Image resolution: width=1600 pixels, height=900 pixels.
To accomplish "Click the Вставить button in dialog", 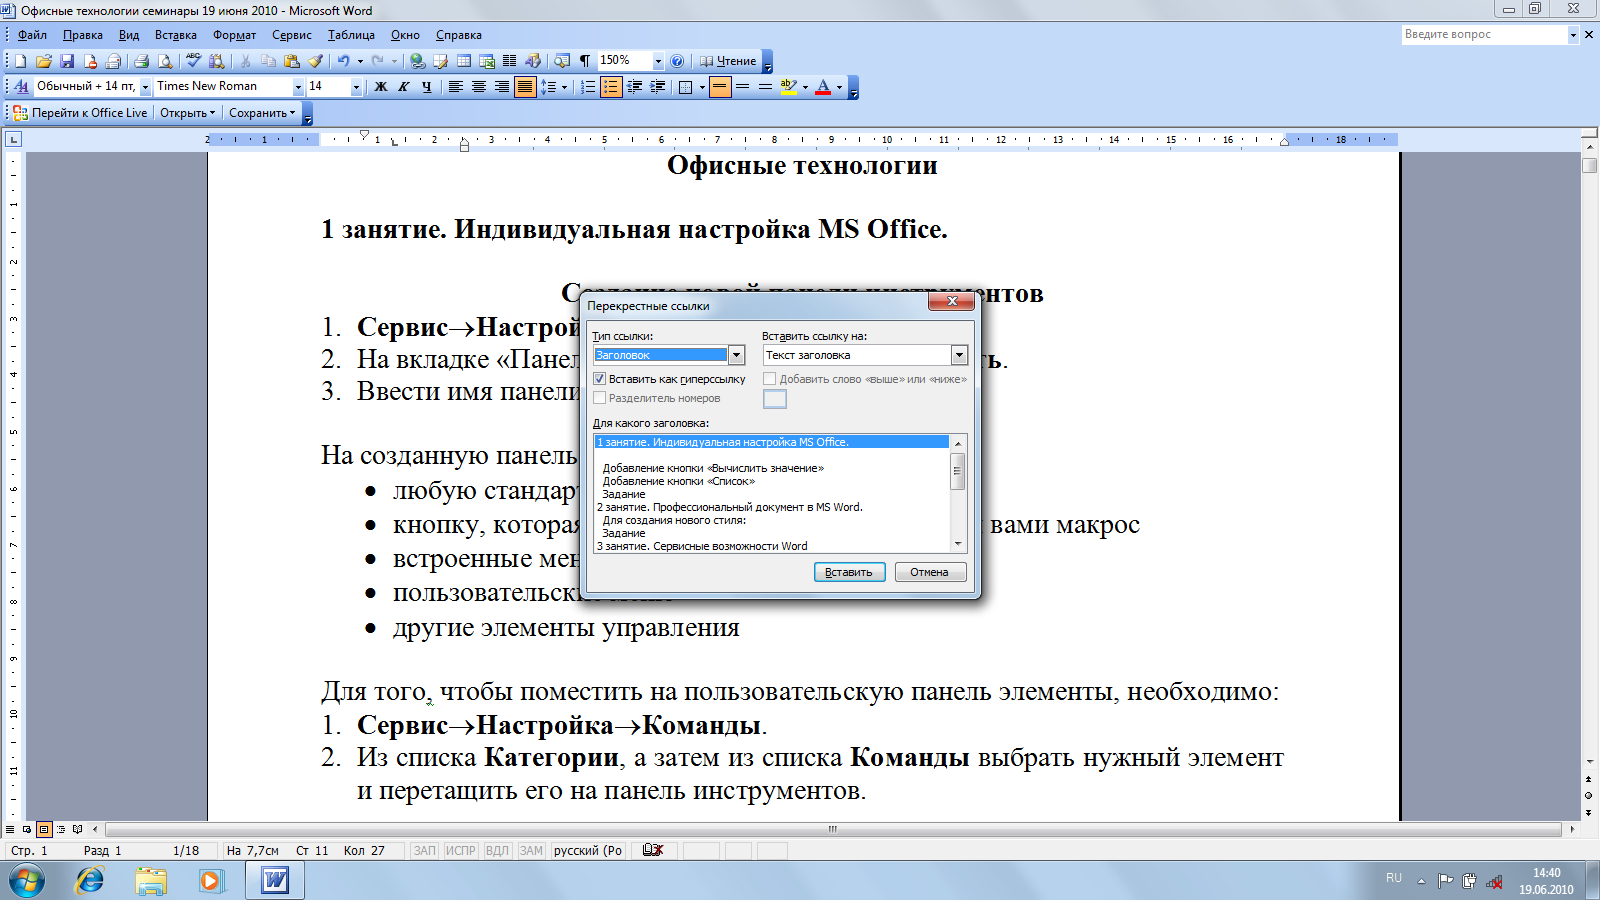I will click(849, 572).
